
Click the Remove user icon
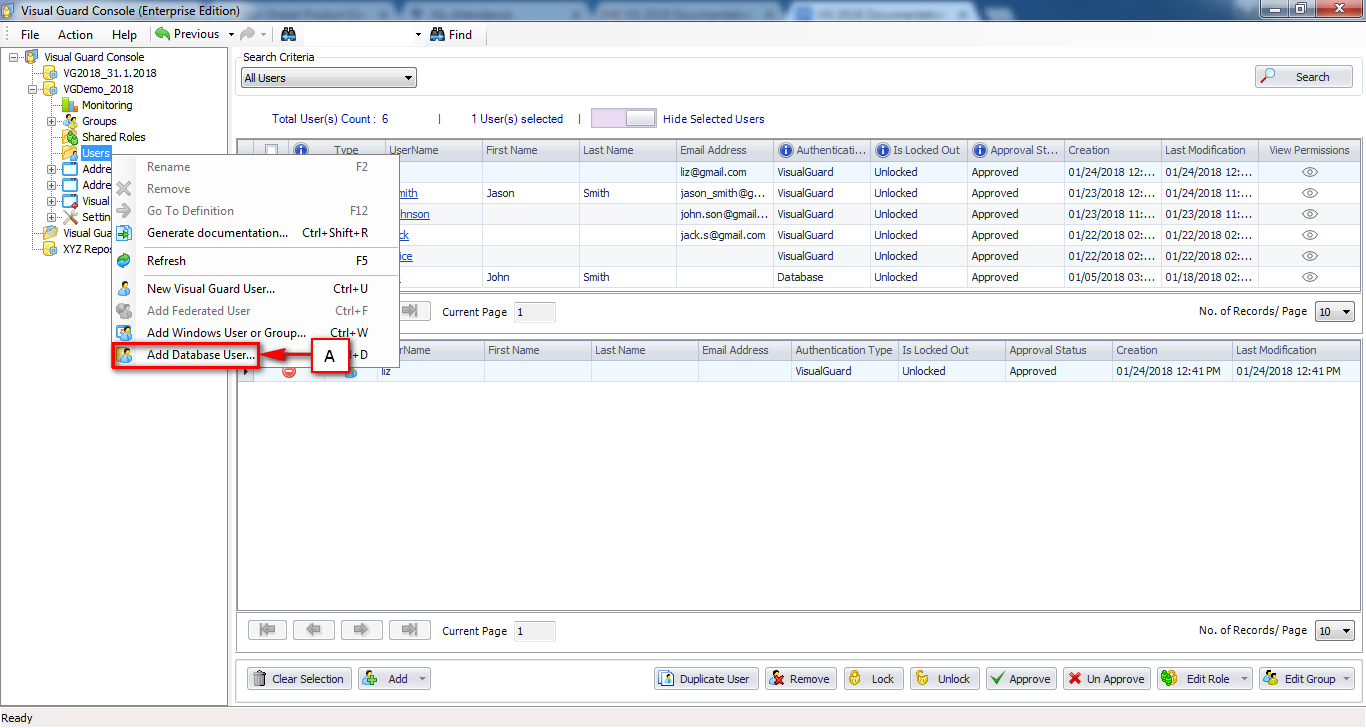[x=777, y=678]
